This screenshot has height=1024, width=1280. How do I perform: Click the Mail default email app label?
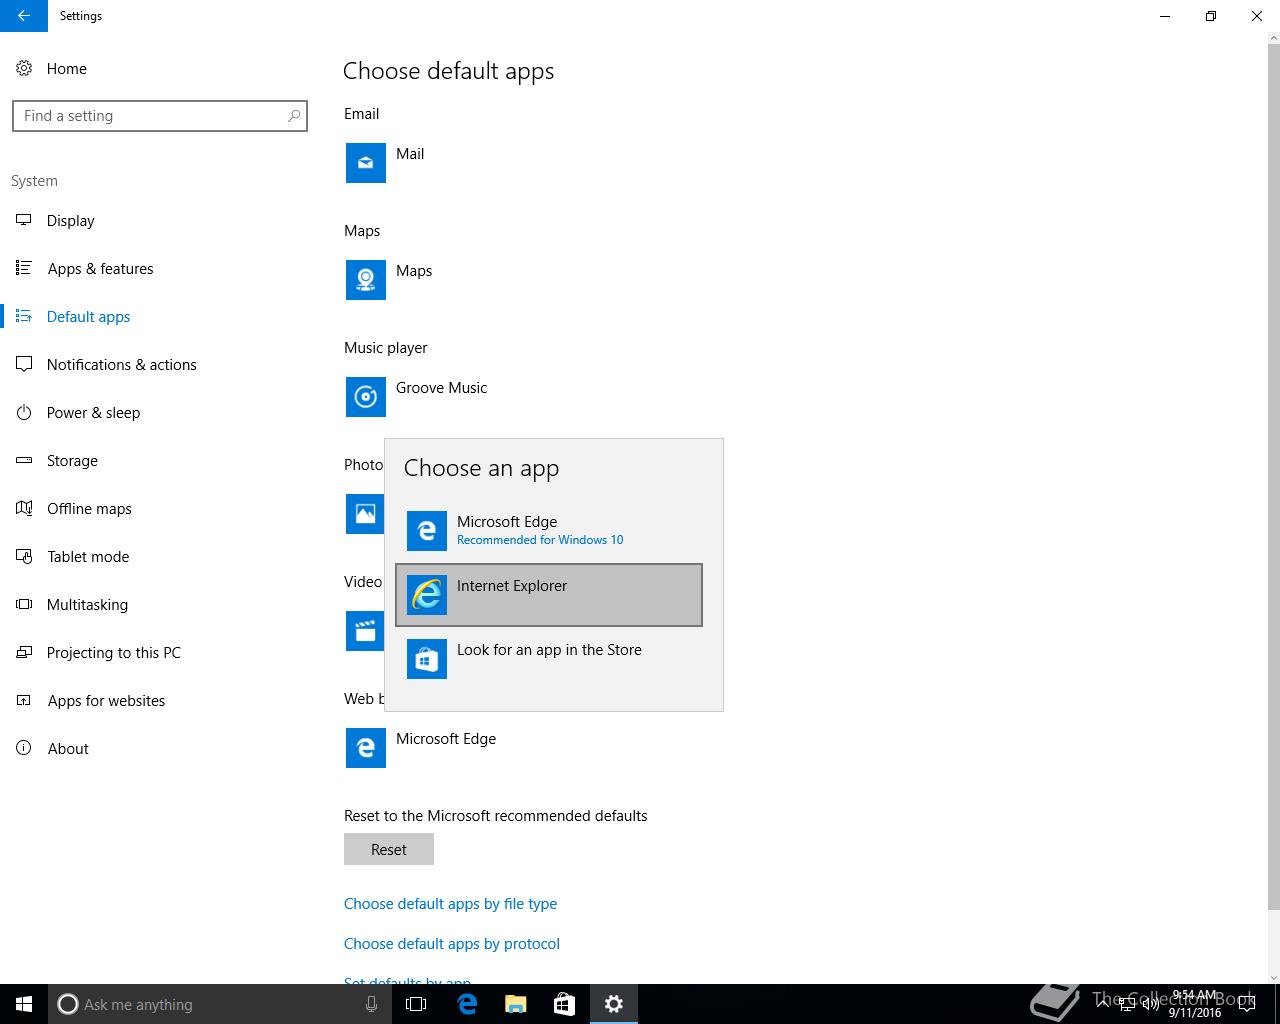(x=410, y=154)
